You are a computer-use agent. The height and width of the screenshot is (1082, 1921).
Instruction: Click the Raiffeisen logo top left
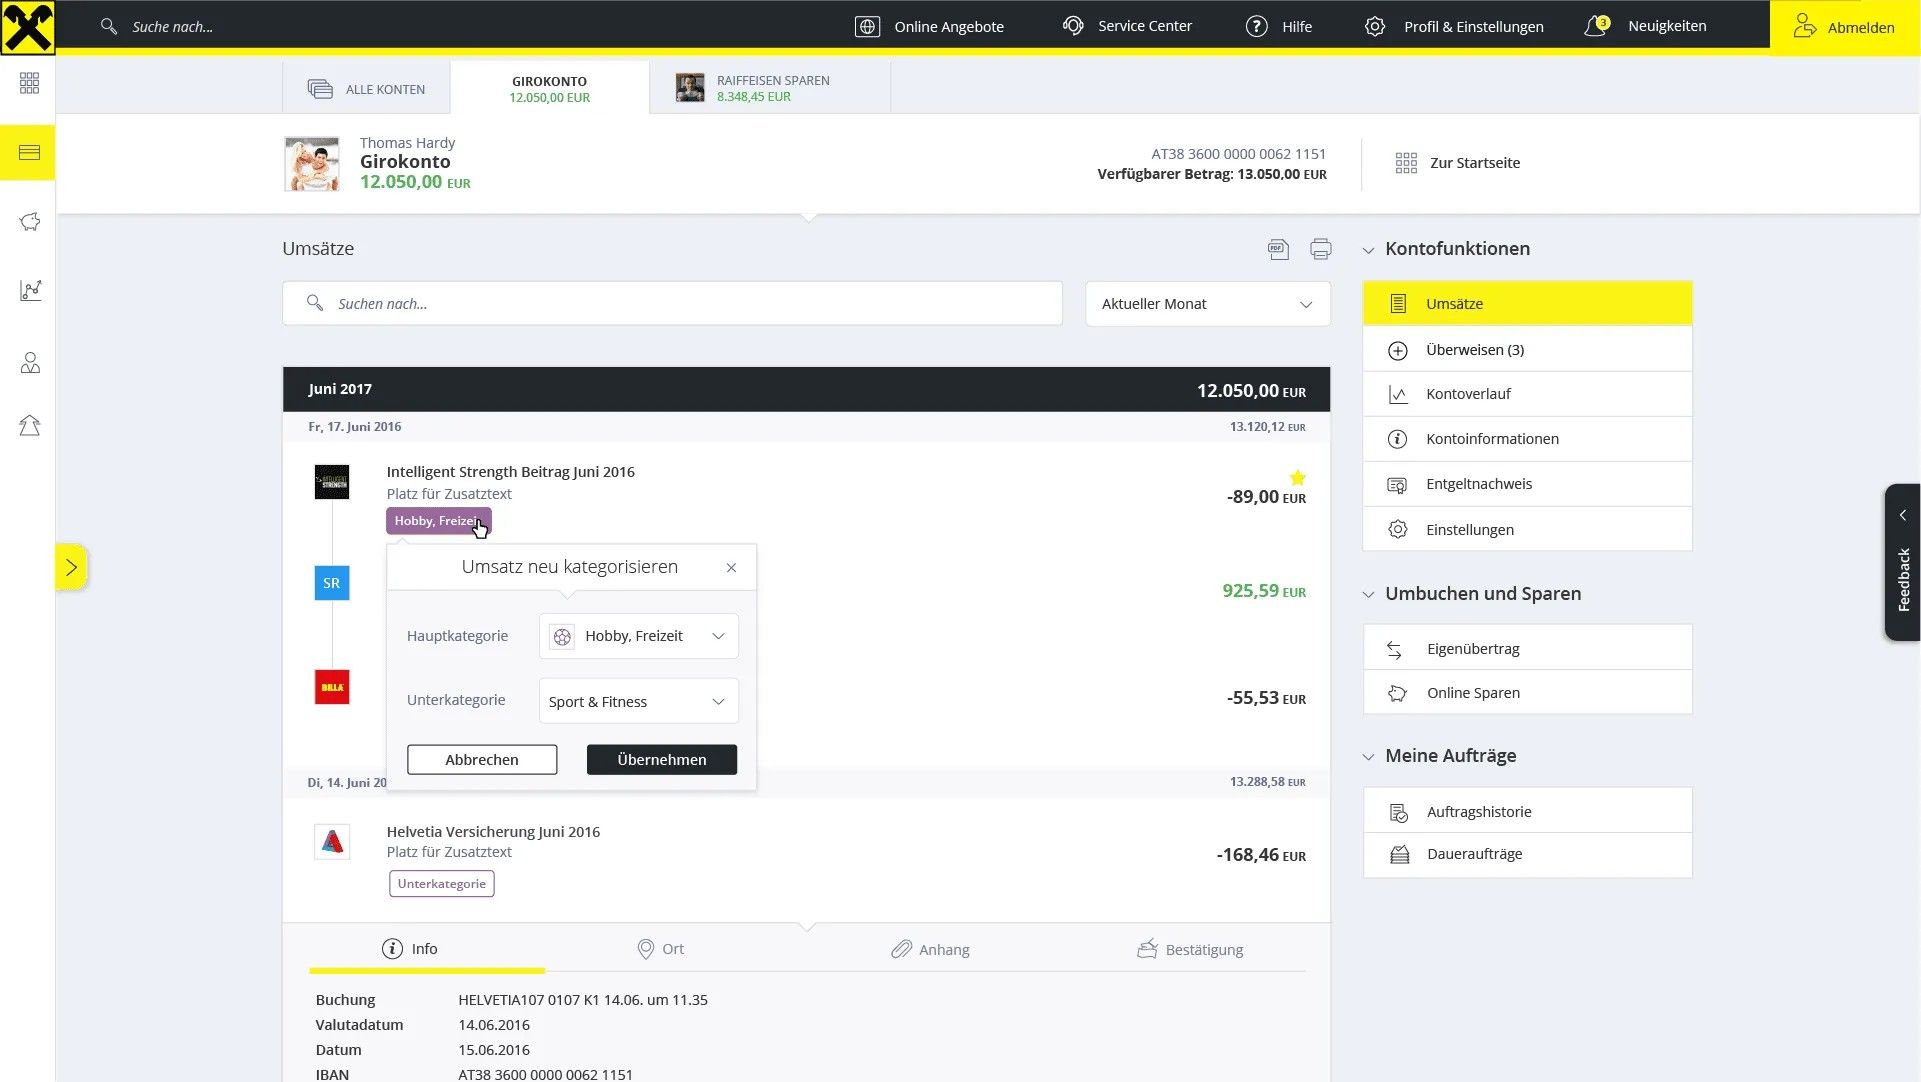click(x=27, y=27)
